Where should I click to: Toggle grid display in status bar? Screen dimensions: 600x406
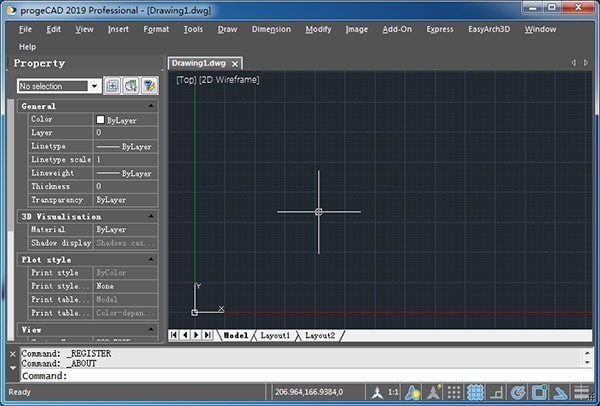(x=475, y=392)
